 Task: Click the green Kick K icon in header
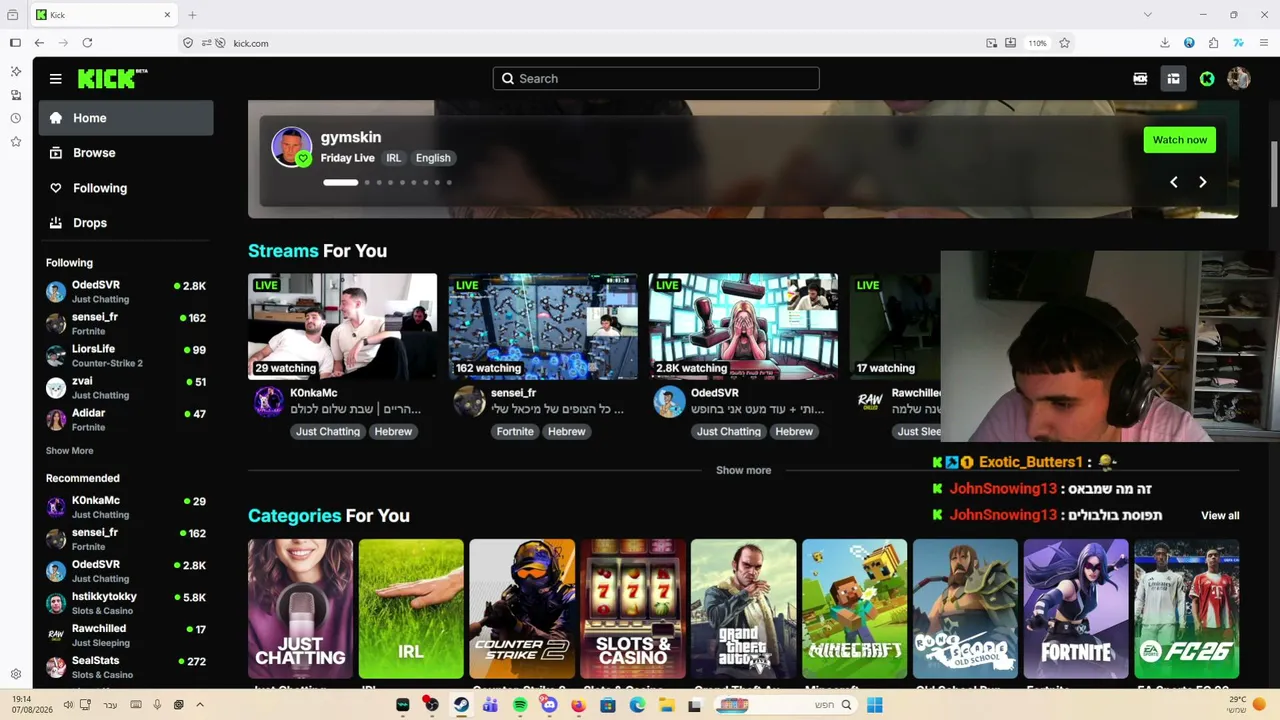(1207, 79)
